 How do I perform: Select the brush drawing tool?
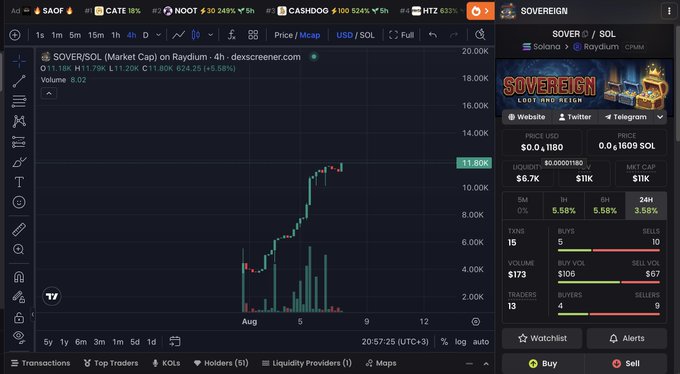(x=19, y=162)
